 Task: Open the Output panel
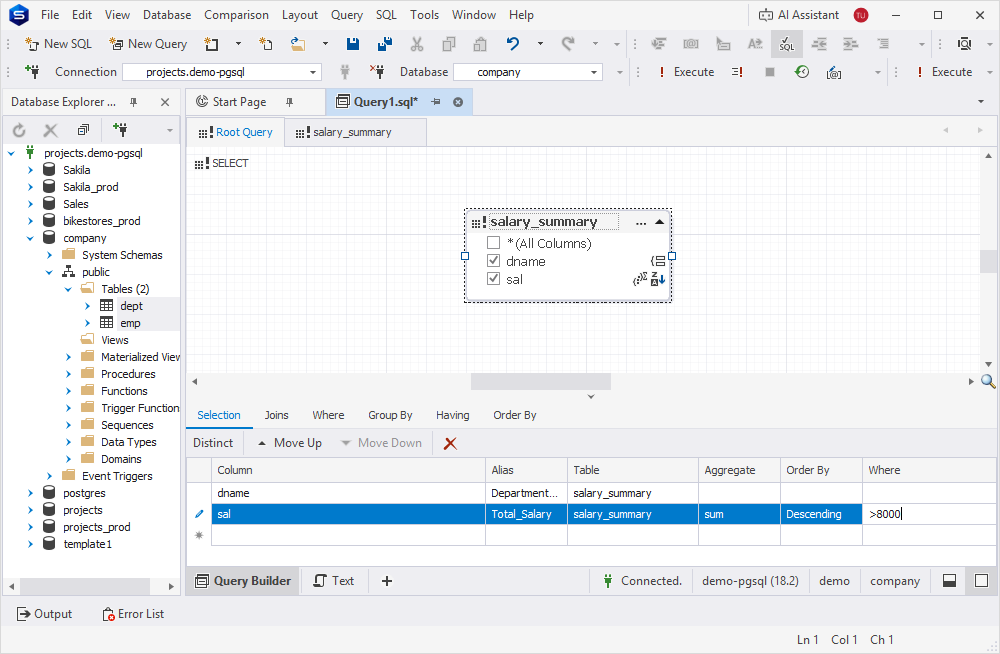[44, 614]
